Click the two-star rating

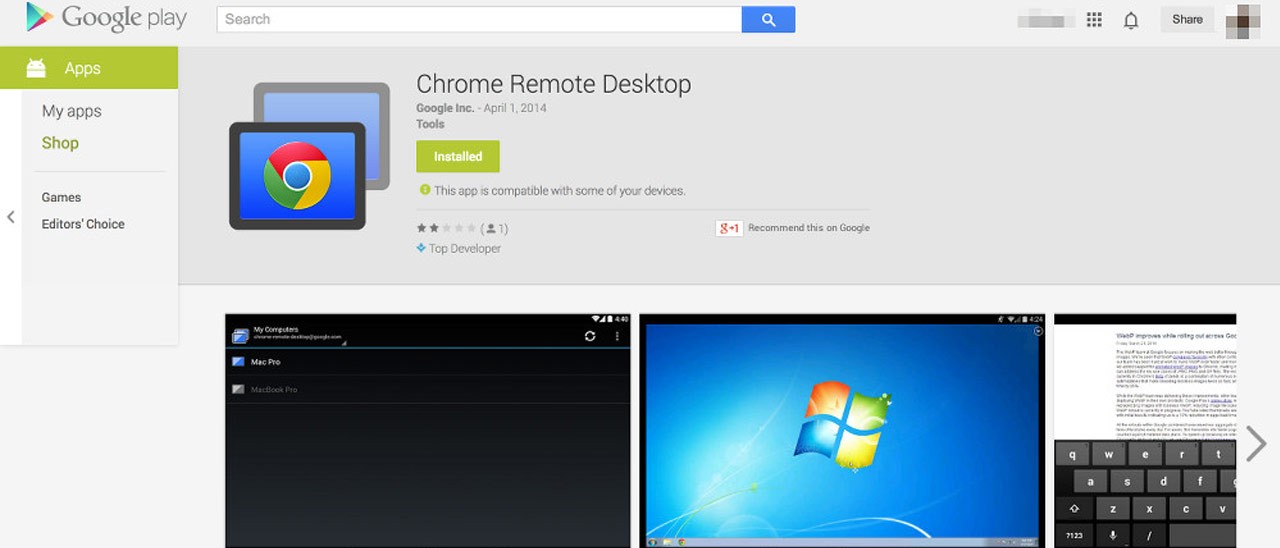pos(446,228)
